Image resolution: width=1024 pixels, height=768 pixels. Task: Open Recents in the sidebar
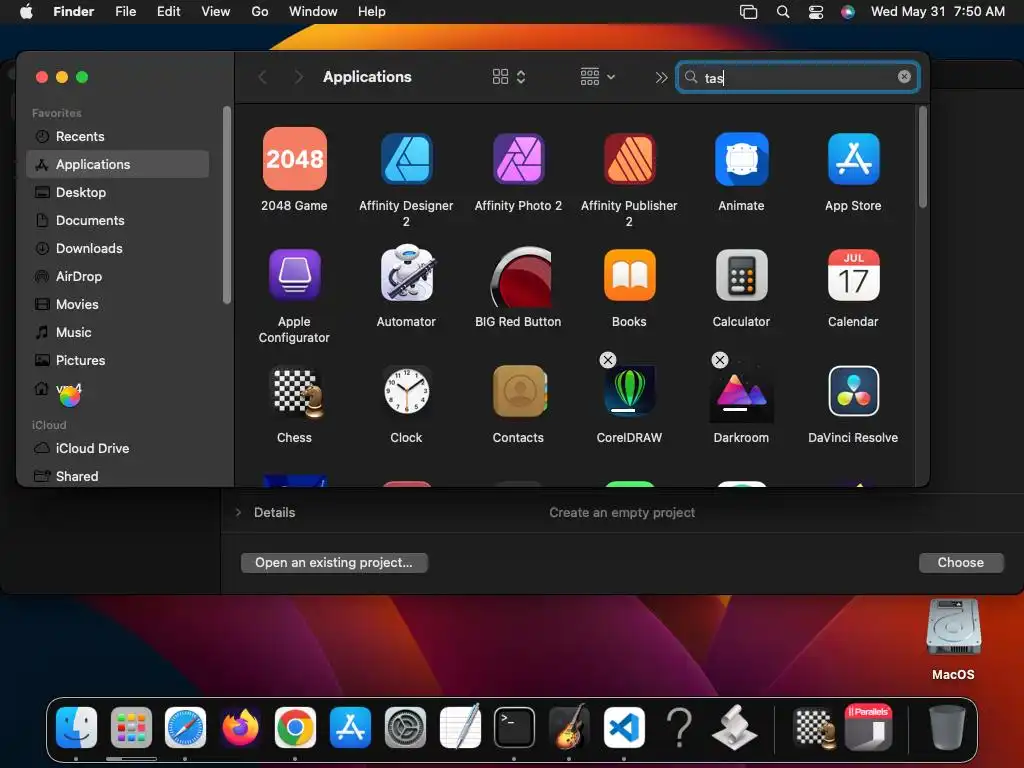pos(118,136)
